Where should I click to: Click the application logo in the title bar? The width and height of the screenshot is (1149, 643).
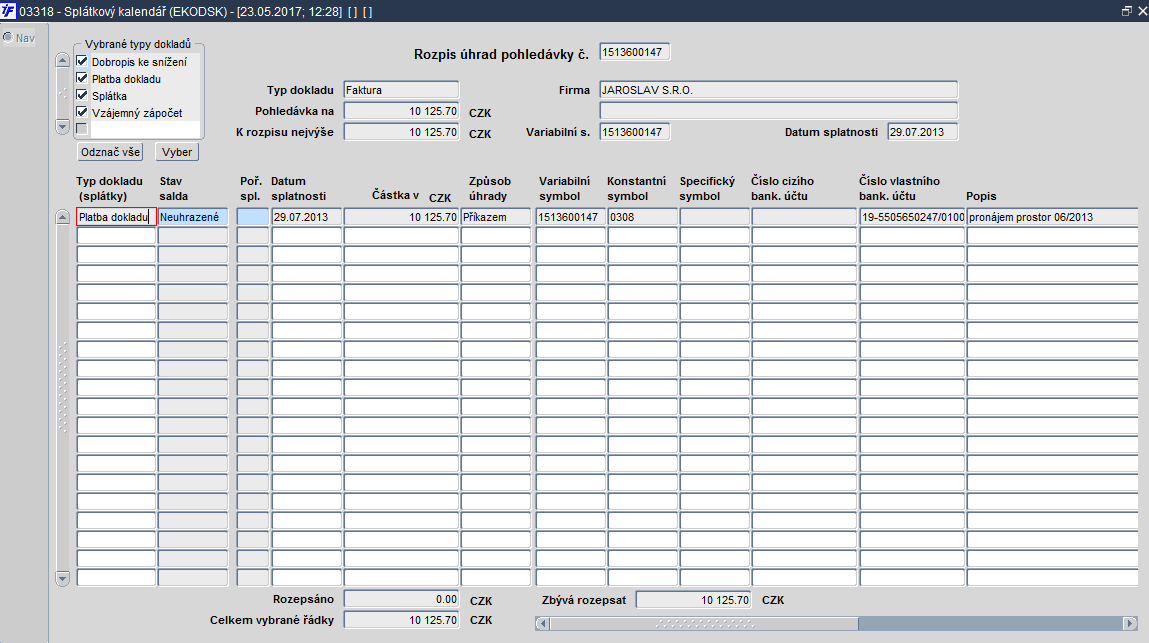pyautogui.click(x=8, y=11)
